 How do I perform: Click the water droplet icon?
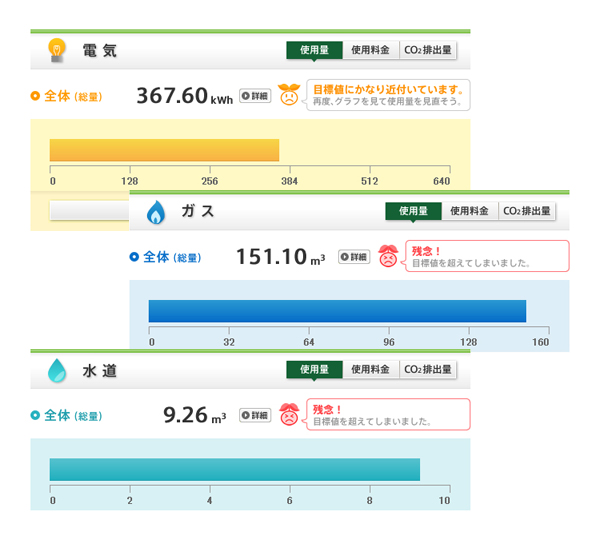coord(57,370)
